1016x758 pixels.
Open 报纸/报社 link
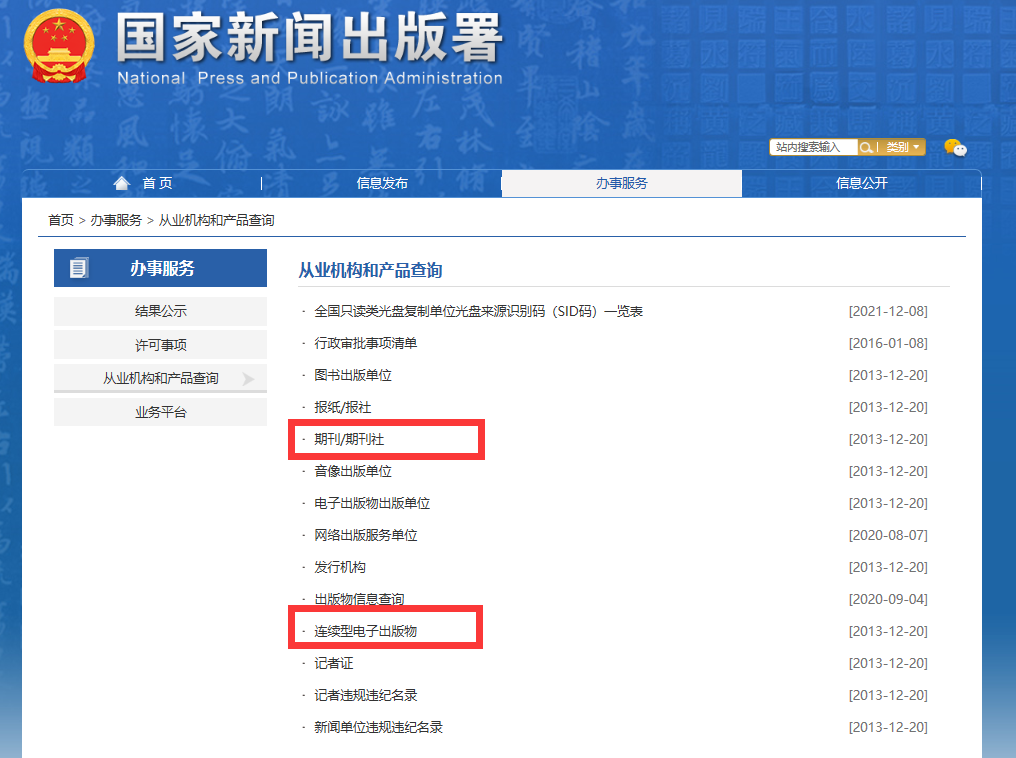(342, 408)
